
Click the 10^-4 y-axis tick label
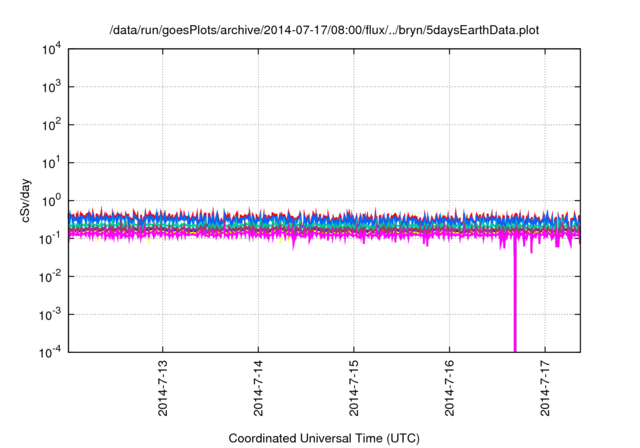pyautogui.click(x=50, y=352)
